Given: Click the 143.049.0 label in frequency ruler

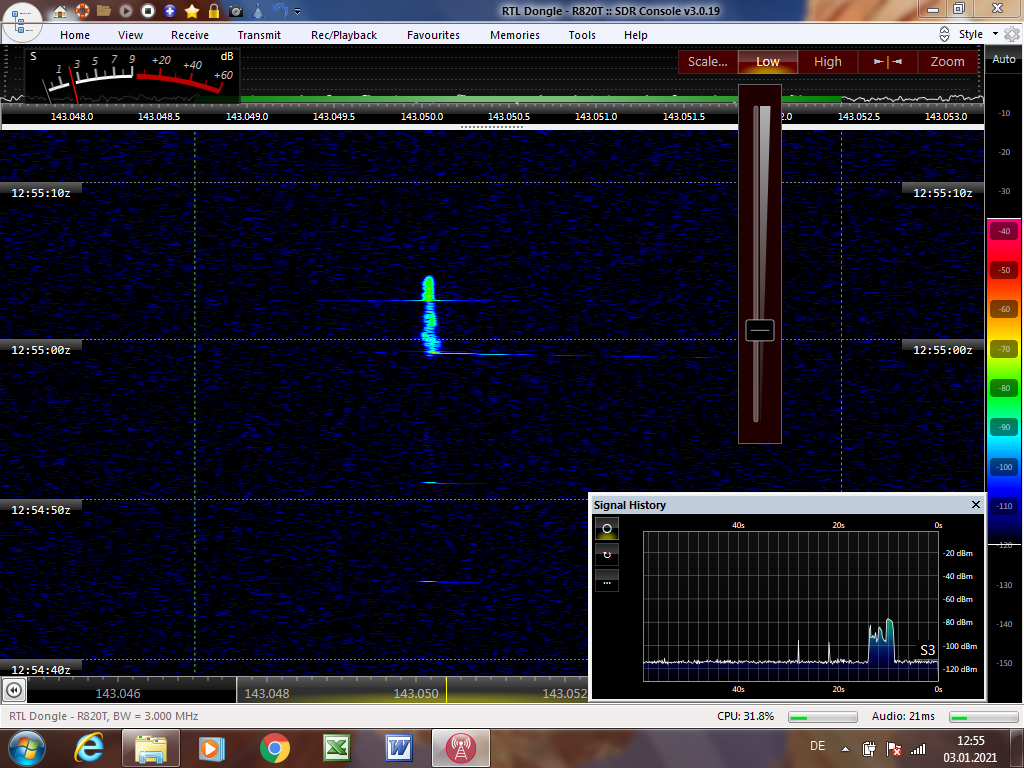Looking at the screenshot, I should 247,116.
